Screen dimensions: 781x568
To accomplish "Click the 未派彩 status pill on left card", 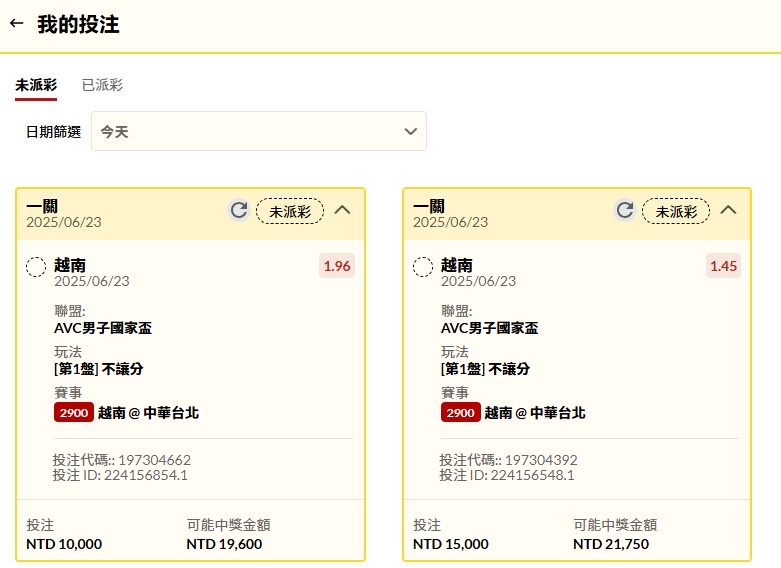I will [290, 211].
